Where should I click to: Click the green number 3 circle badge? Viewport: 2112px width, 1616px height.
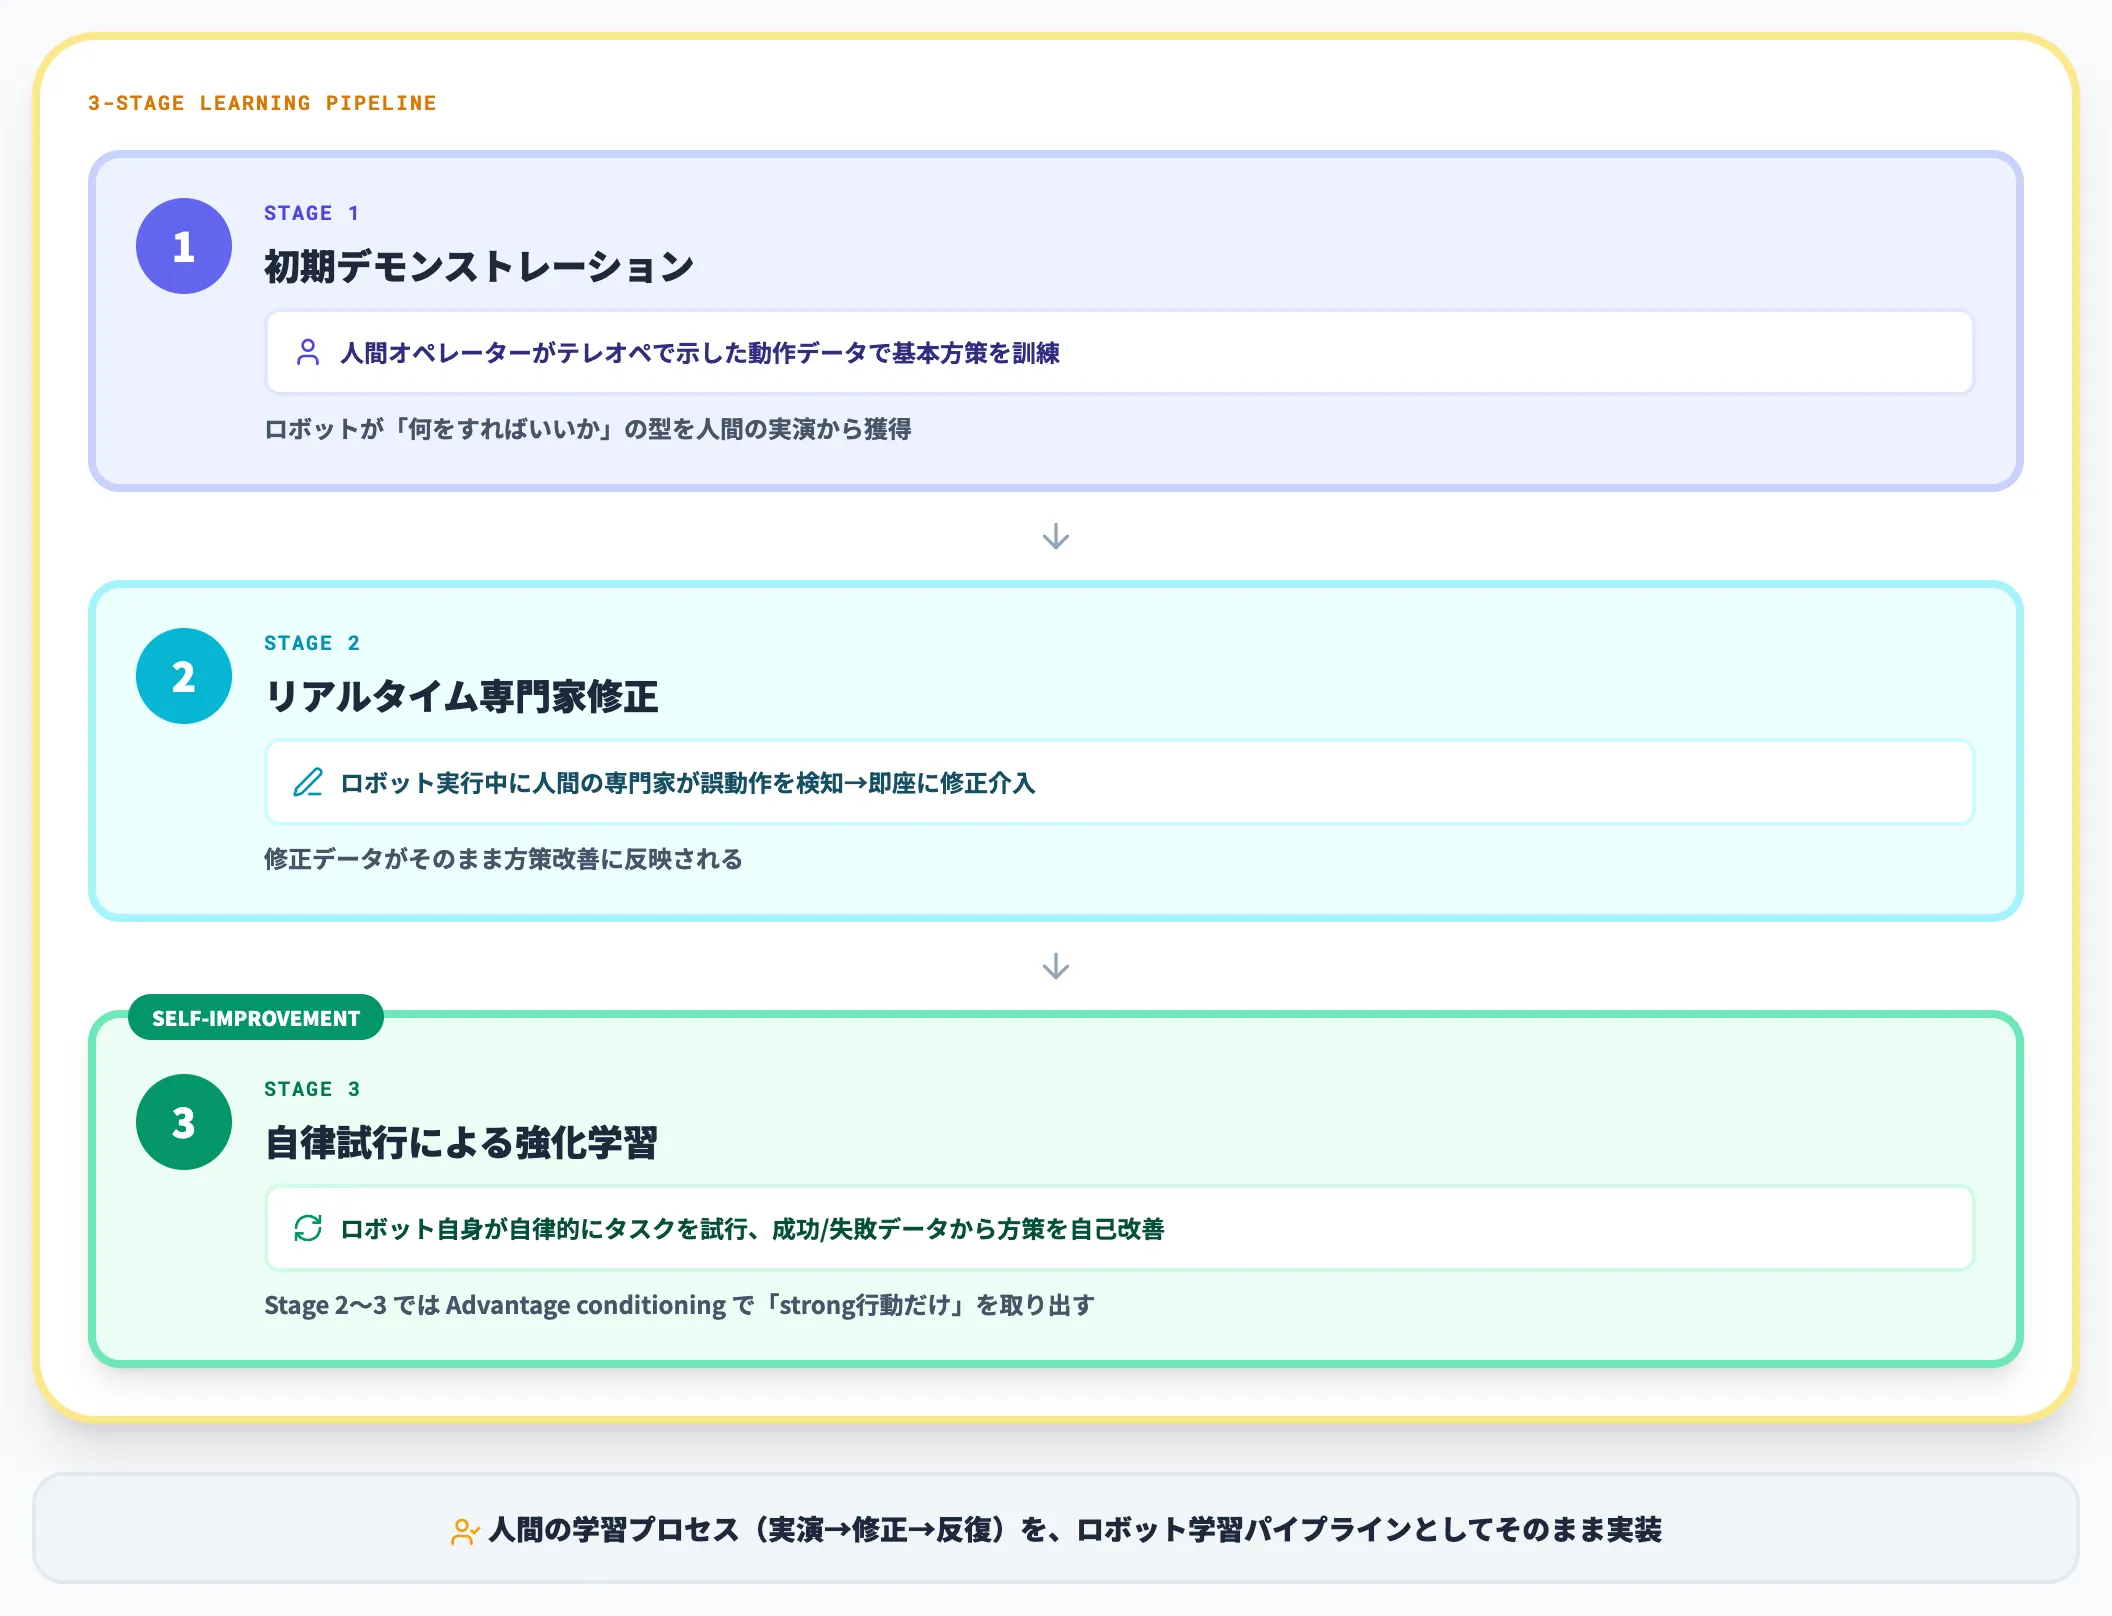pyautogui.click(x=184, y=1122)
